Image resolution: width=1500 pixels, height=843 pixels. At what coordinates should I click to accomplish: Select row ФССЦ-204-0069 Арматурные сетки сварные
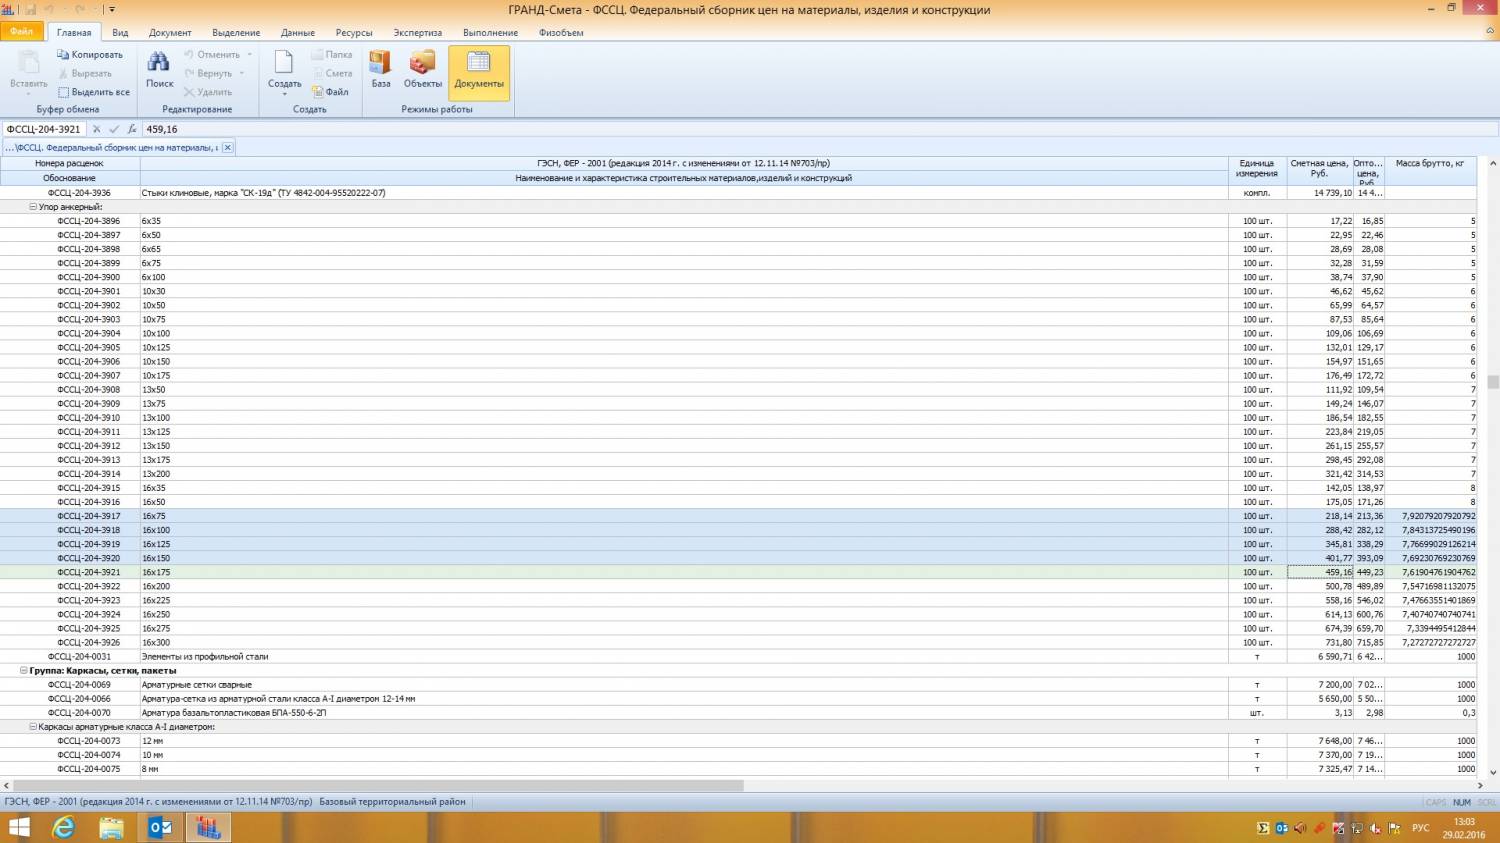[196, 685]
